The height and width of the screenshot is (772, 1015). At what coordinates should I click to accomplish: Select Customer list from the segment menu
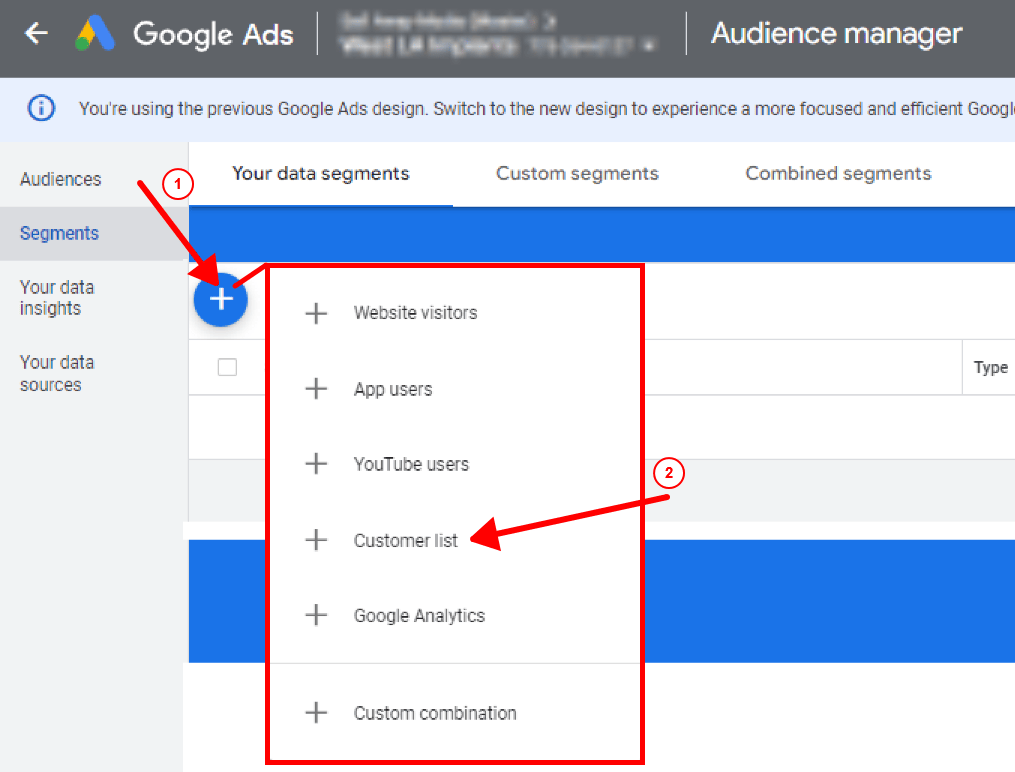click(405, 540)
